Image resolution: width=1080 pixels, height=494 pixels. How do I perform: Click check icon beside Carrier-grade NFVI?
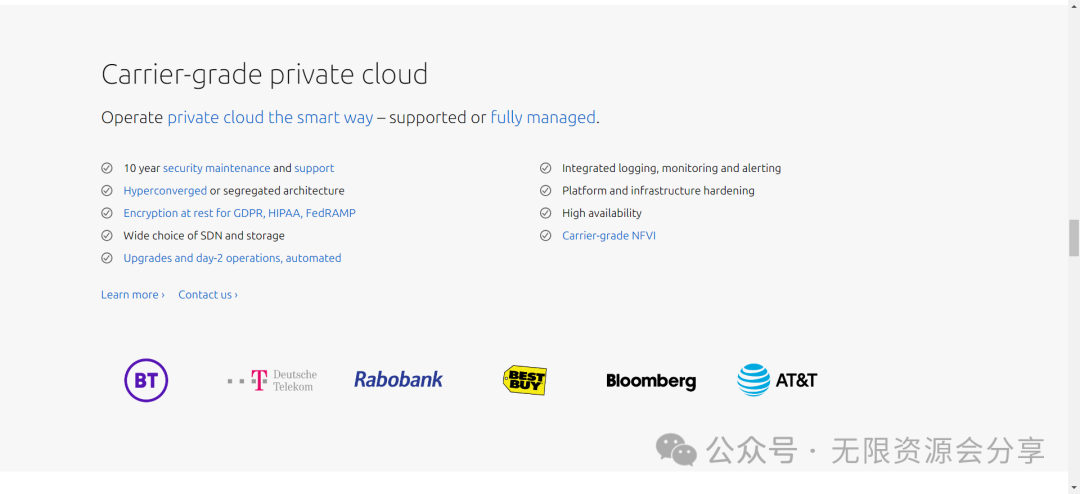point(546,236)
